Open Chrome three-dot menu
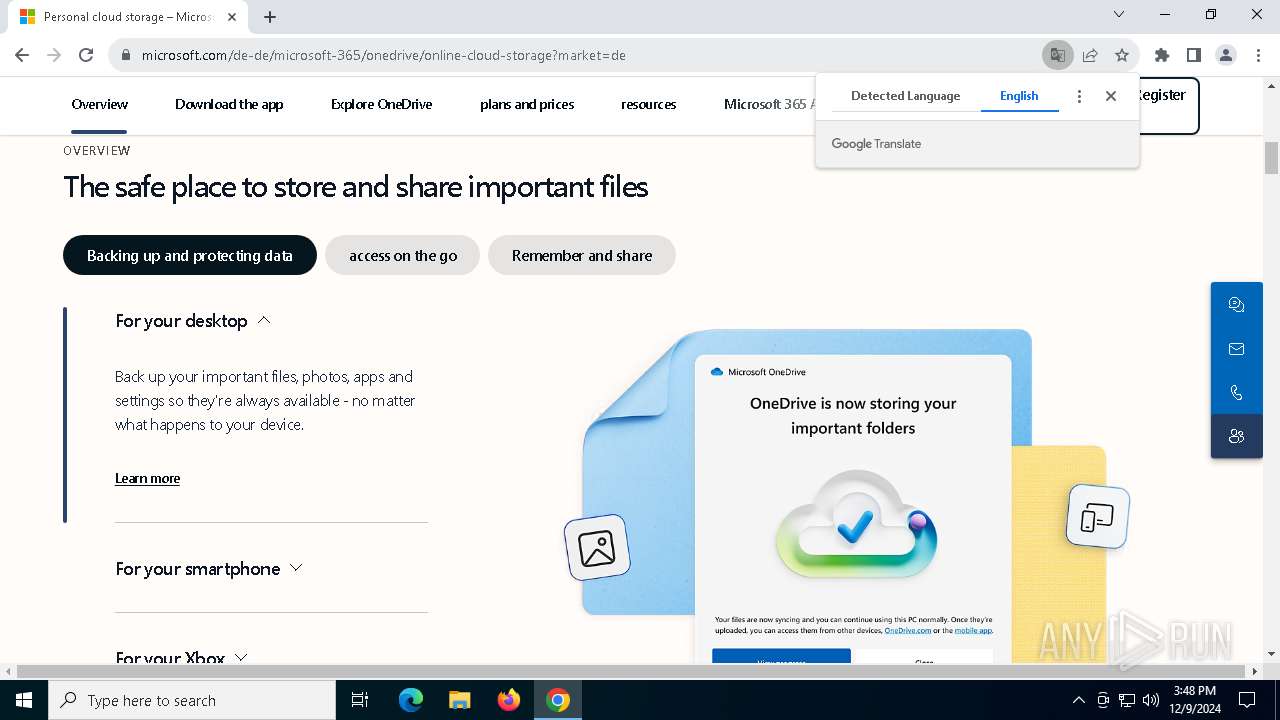Viewport: 1280px width, 720px height. pos(1258,55)
